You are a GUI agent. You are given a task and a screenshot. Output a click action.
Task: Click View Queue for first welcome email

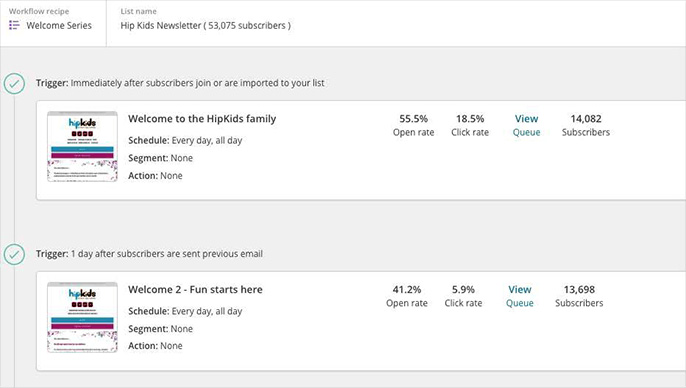click(x=526, y=125)
